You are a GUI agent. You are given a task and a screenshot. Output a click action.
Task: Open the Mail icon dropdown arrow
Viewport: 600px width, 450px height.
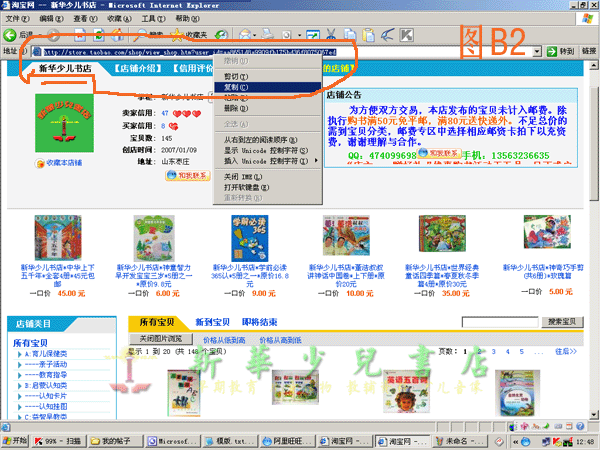pyautogui.click(x=254, y=35)
